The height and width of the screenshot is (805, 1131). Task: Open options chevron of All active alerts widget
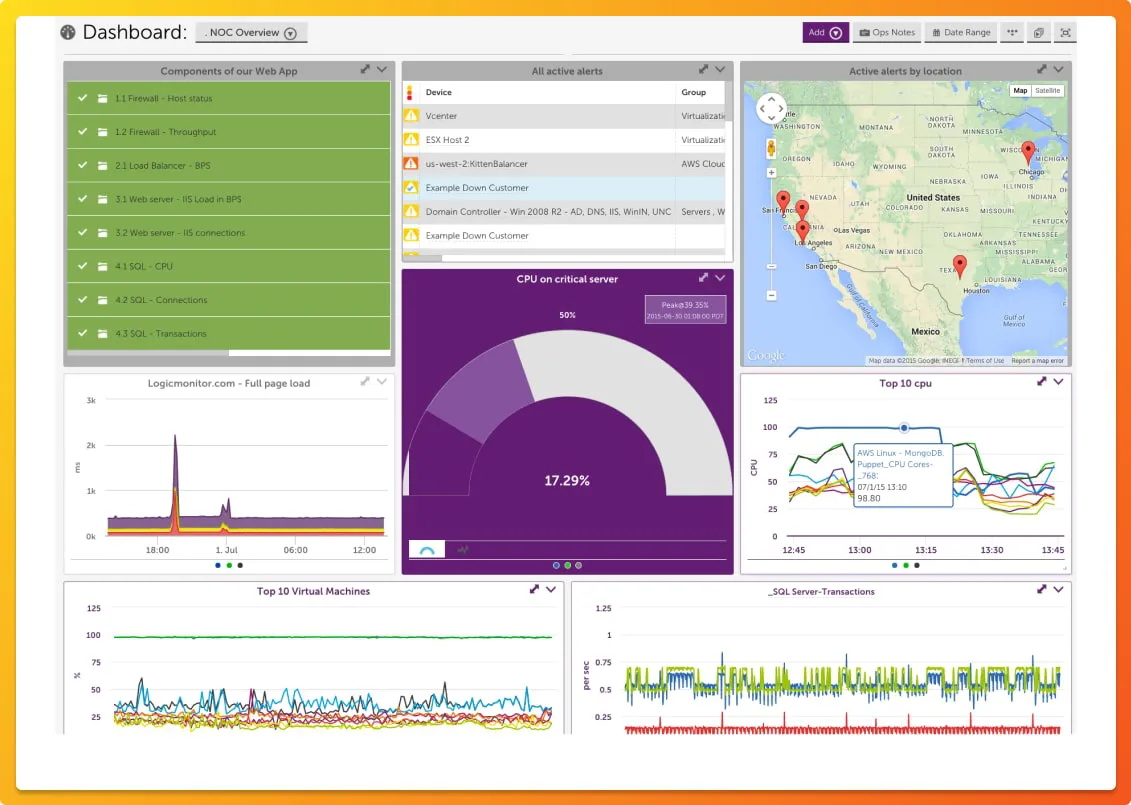coord(720,69)
